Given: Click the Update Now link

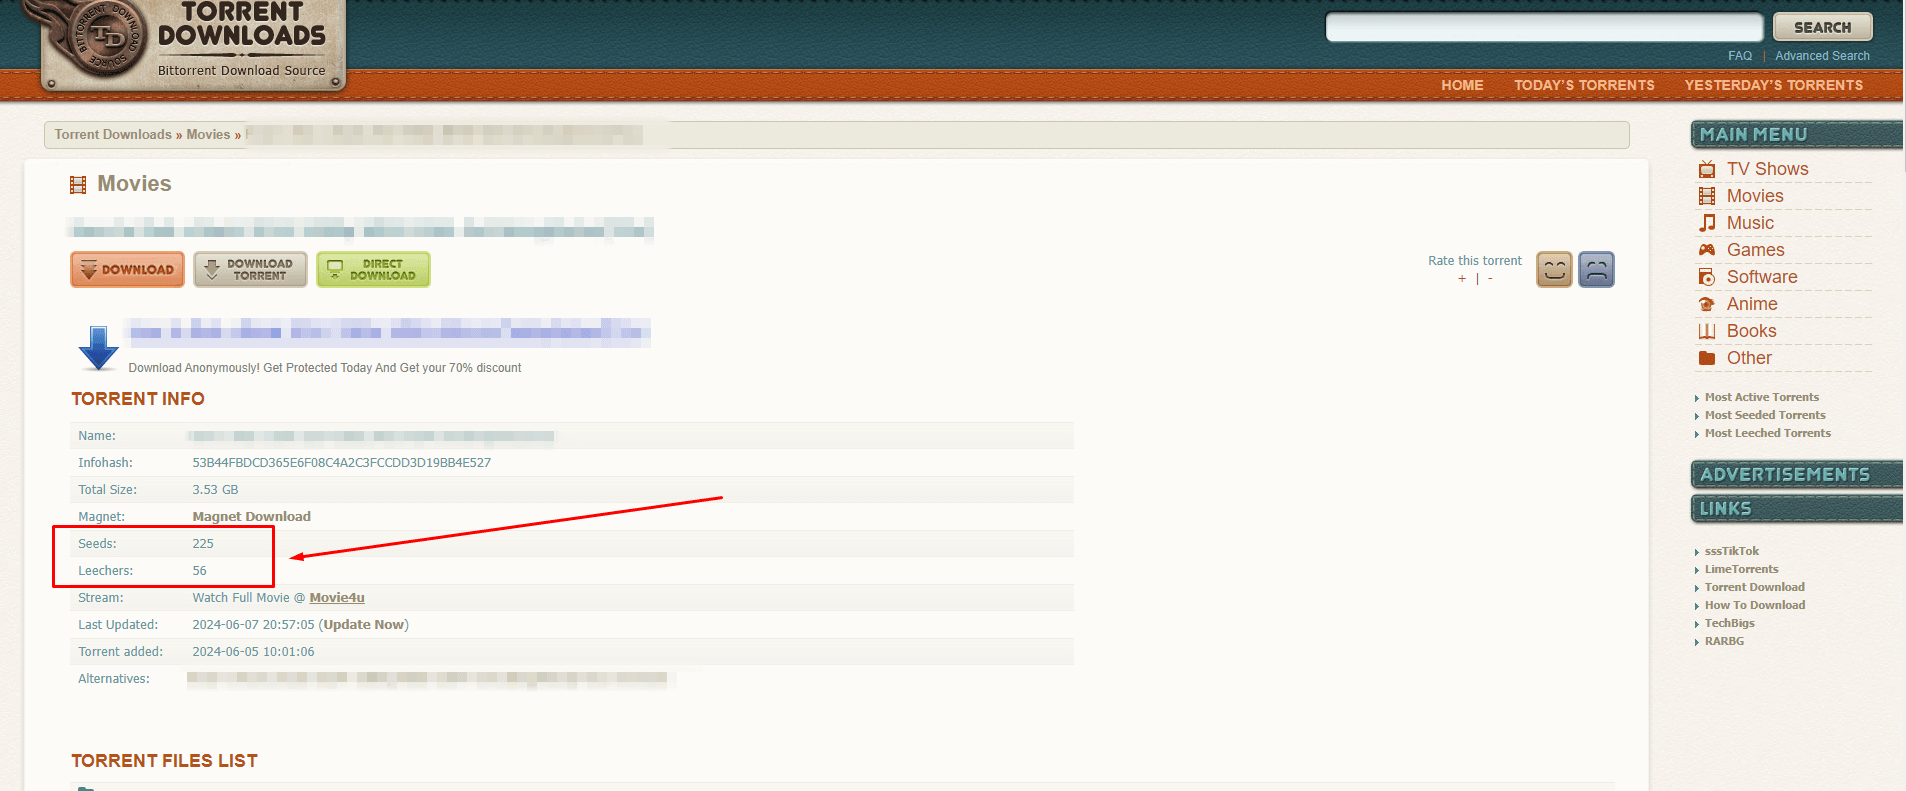Looking at the screenshot, I should point(364,625).
